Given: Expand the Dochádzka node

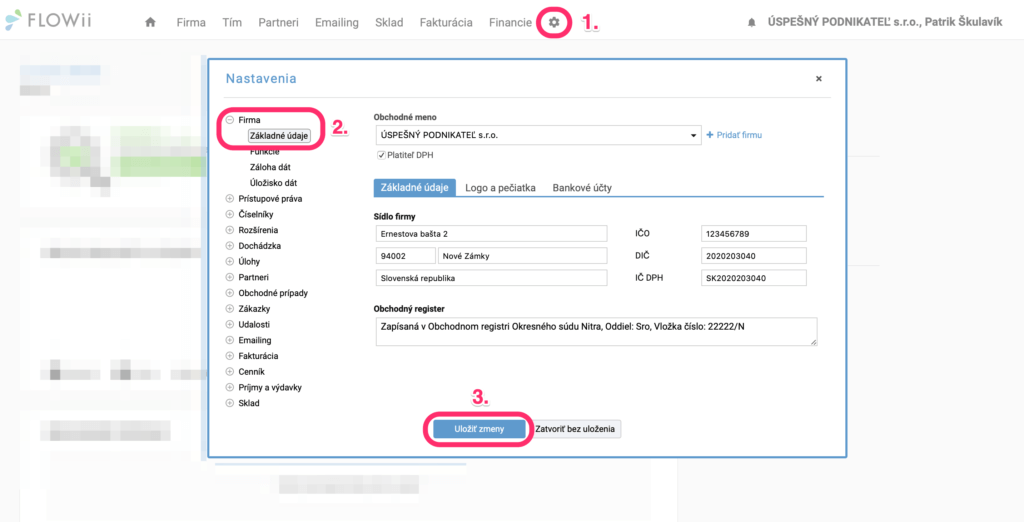Looking at the screenshot, I should click(x=230, y=246).
